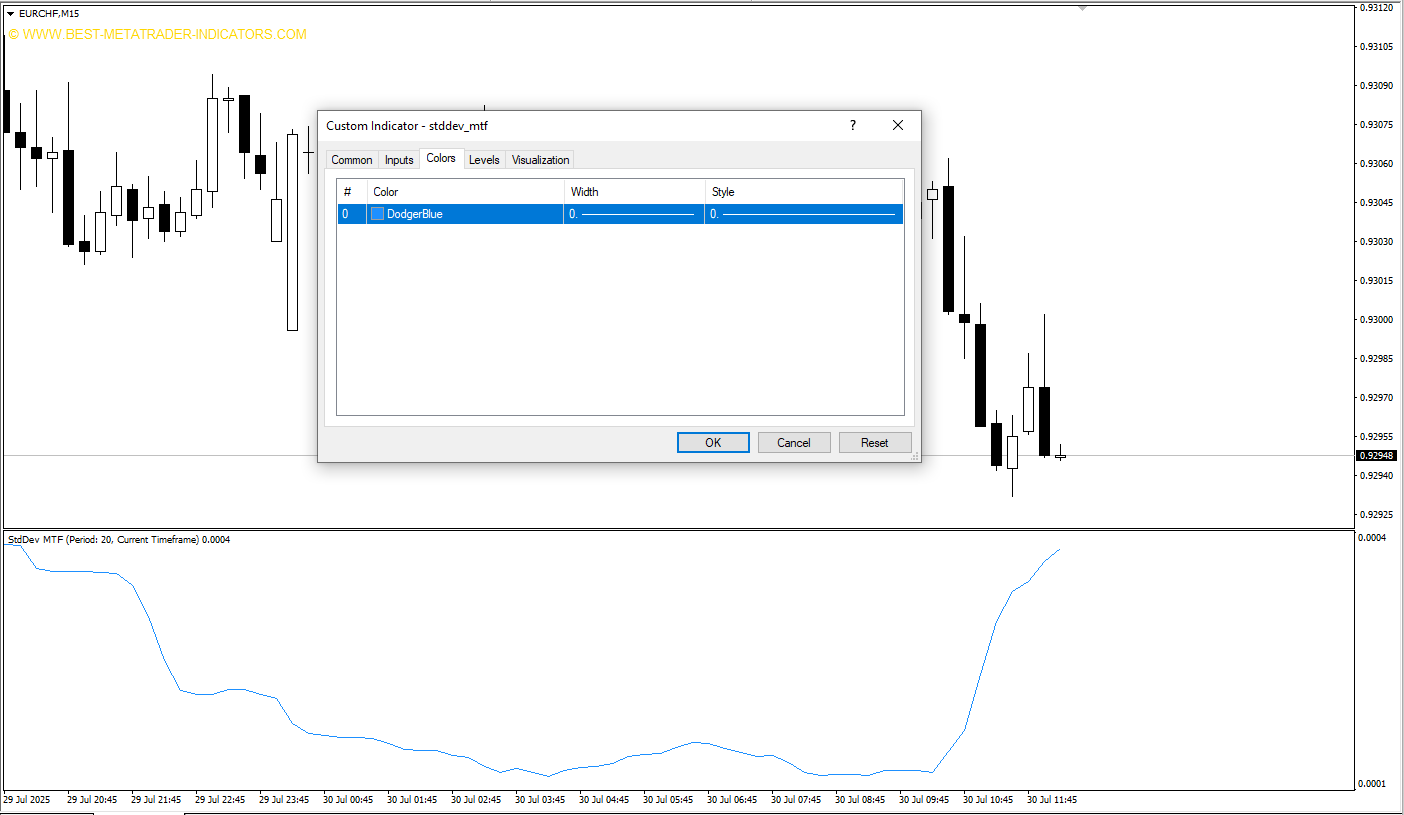Open the line Width selector in row 0
This screenshot has height=815, width=1404.
(x=634, y=214)
